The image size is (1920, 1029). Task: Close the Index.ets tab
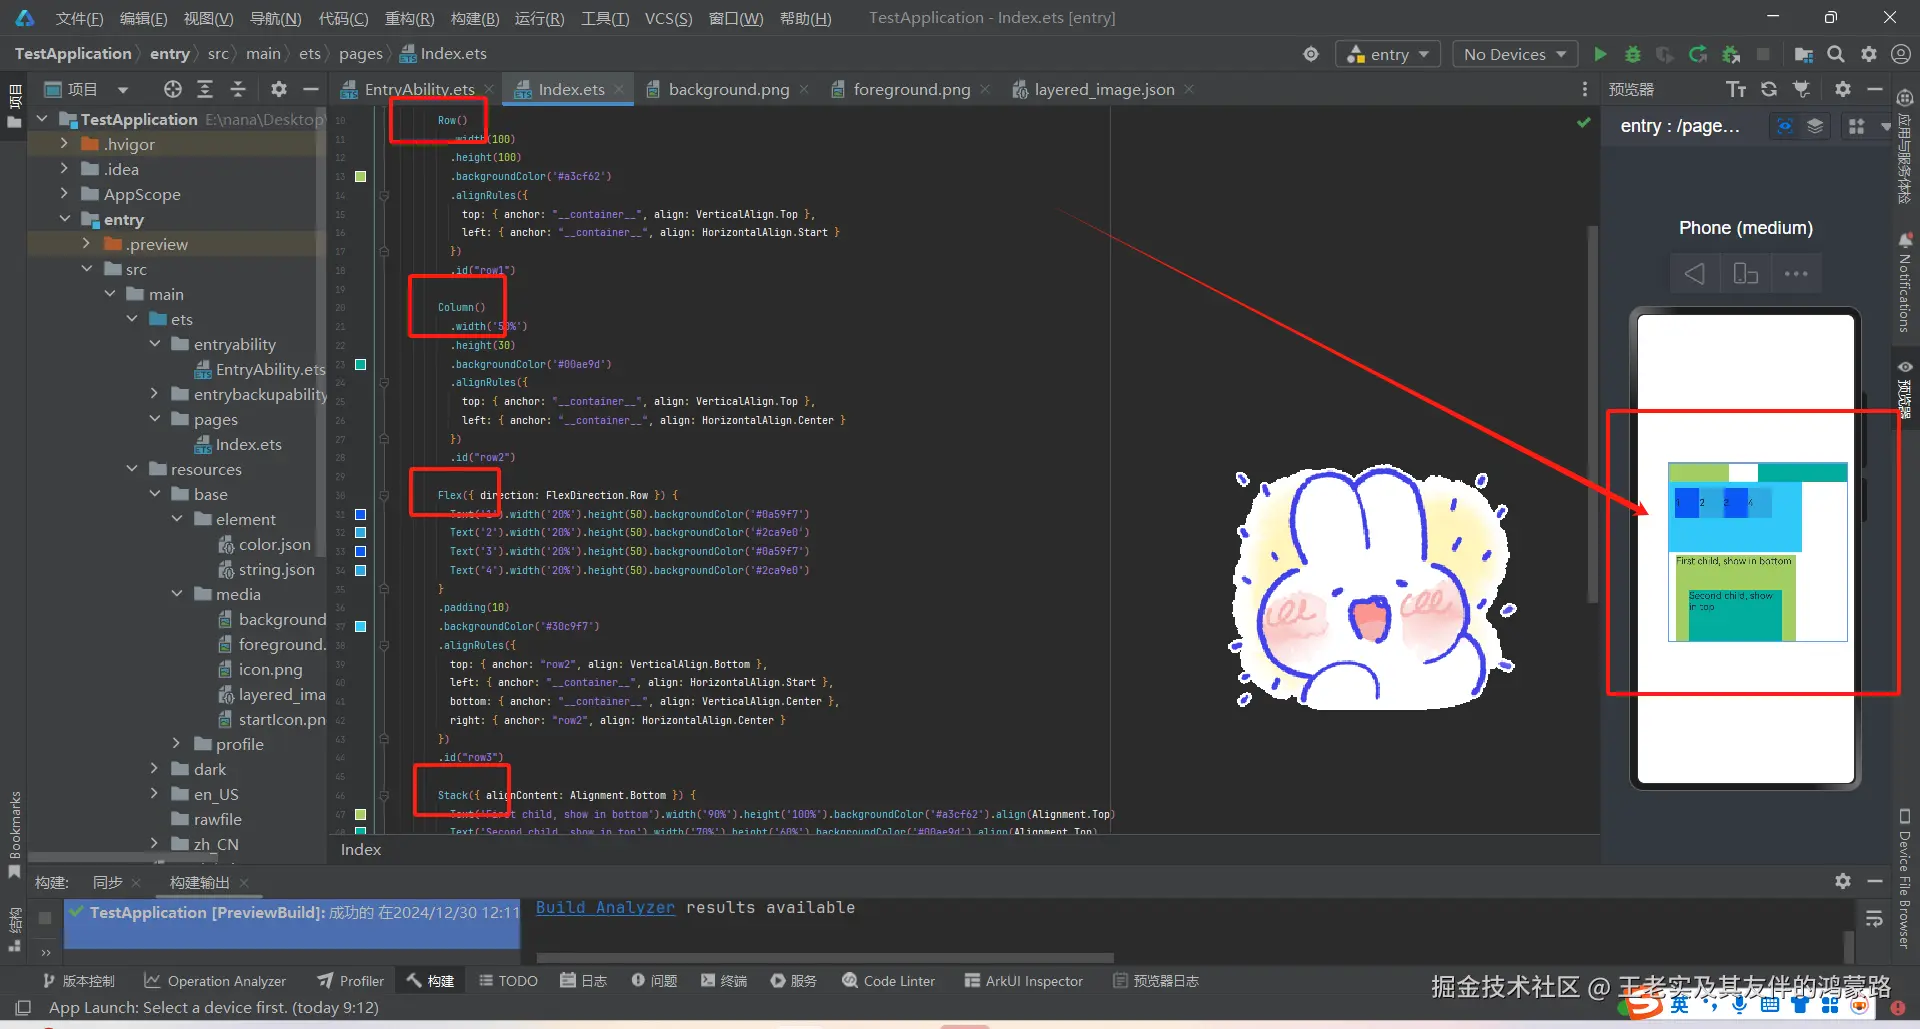[619, 89]
